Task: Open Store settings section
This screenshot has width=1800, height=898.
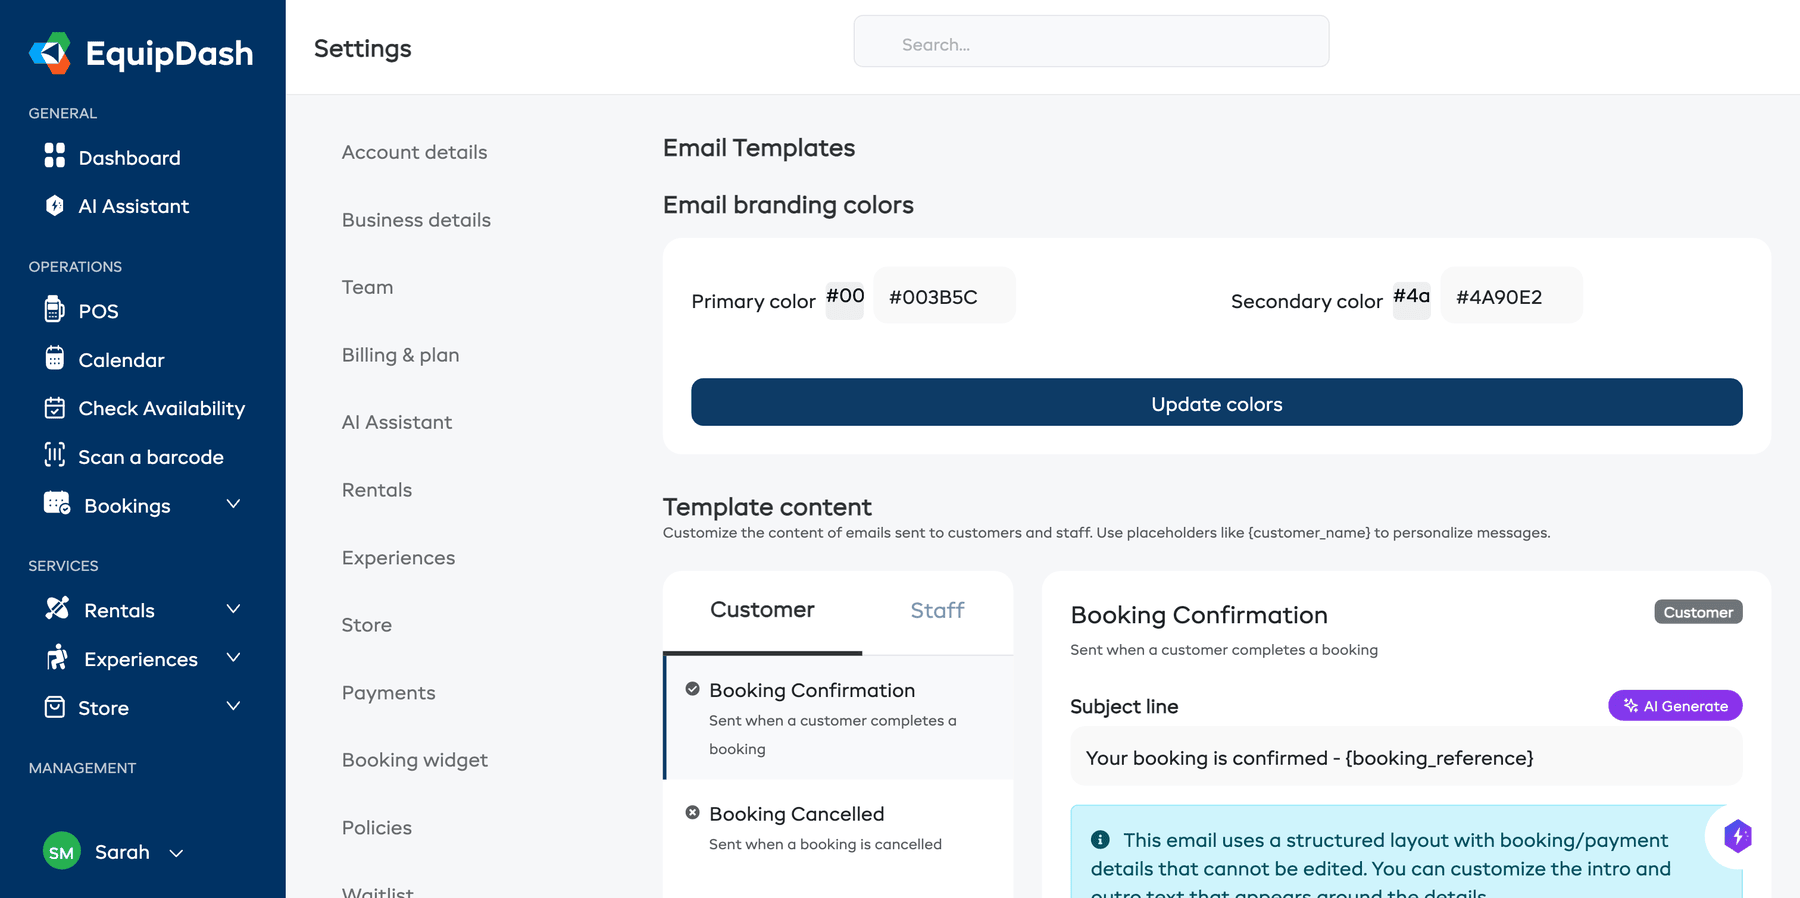Action: (366, 625)
